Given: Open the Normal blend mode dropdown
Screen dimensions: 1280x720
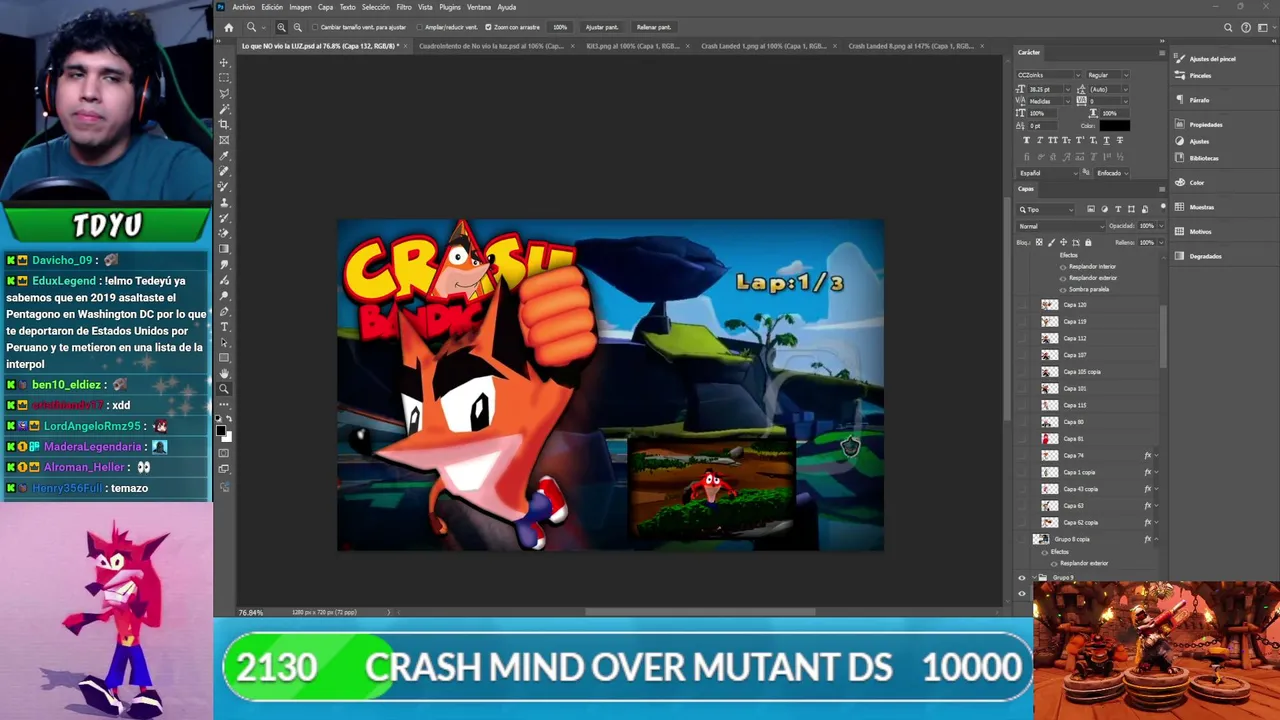Looking at the screenshot, I should click(1059, 226).
